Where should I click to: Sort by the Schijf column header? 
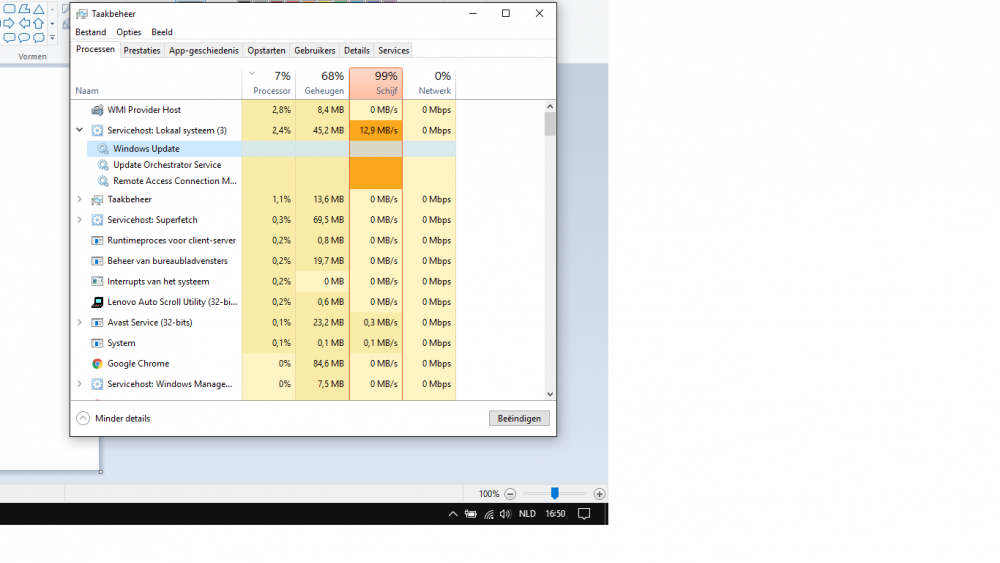pos(376,83)
